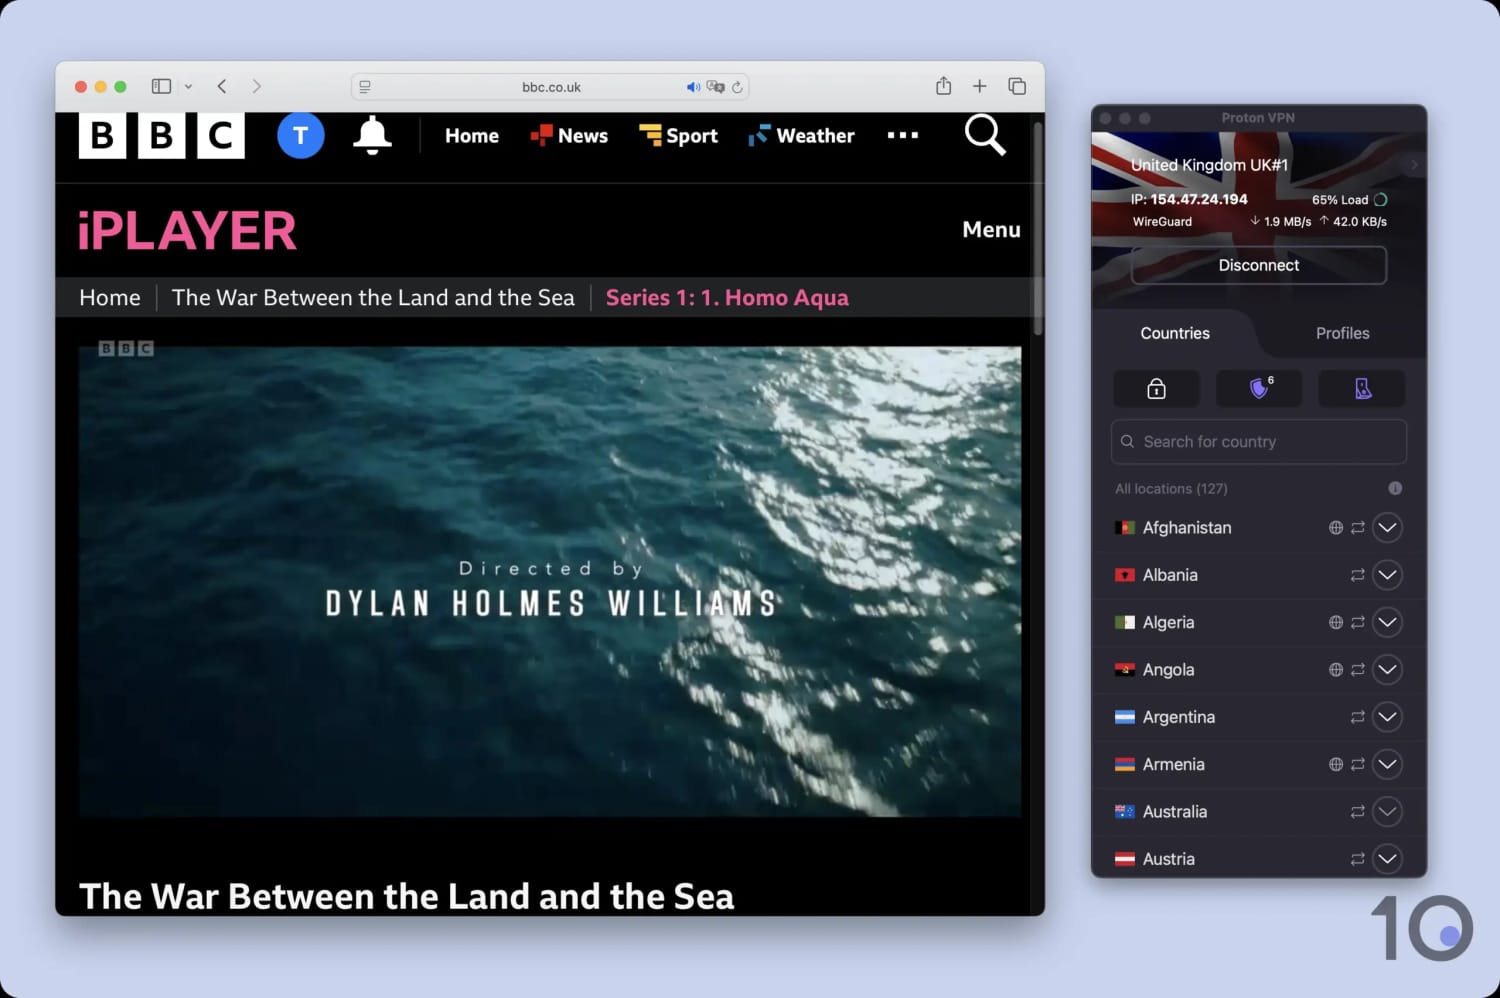Toggle Proton VPN Secure Core lock icon
This screenshot has width=1500, height=998.
point(1156,388)
